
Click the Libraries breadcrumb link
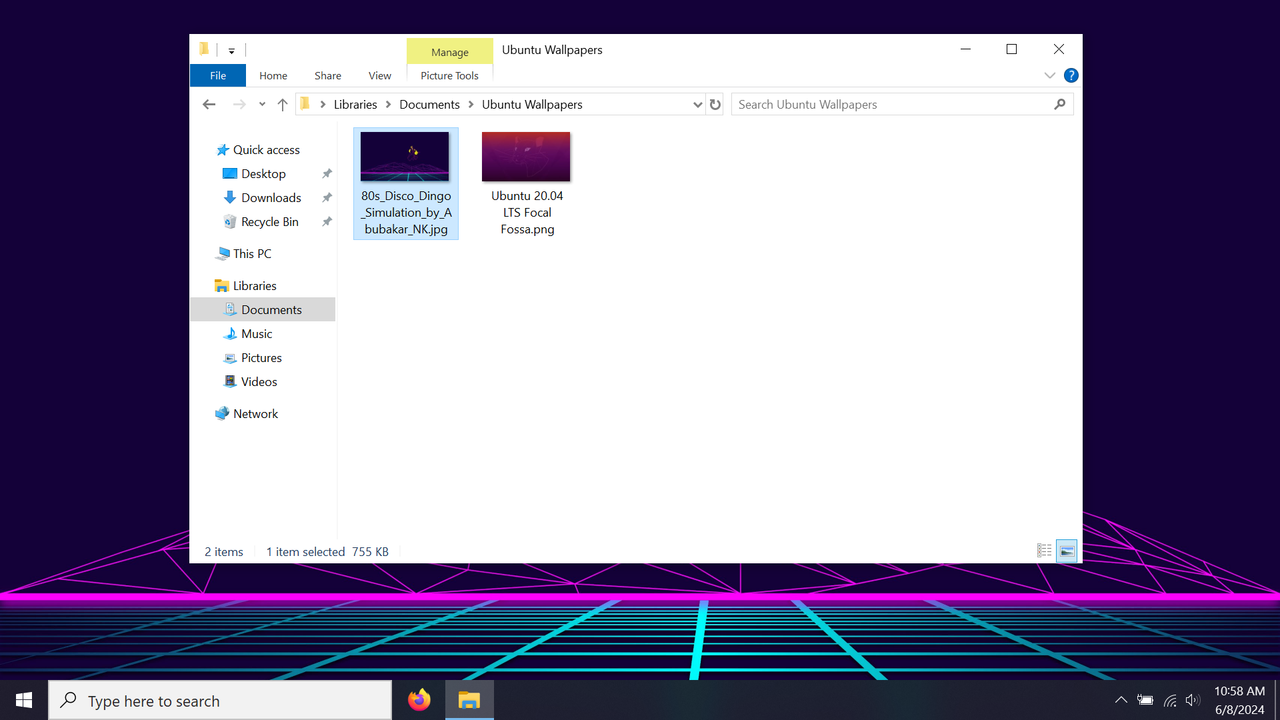tap(355, 104)
